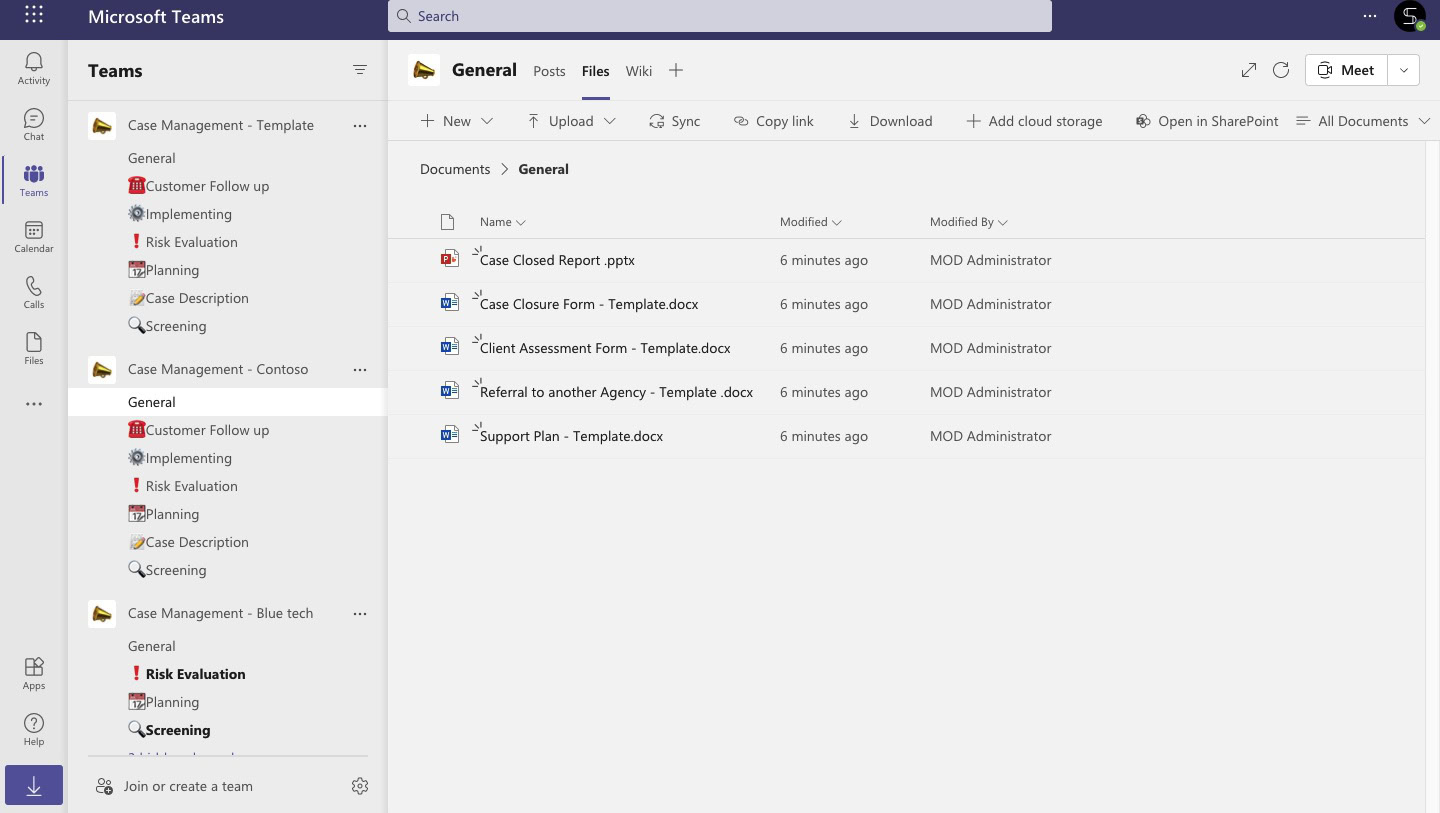Open file Support Plan - Template.docx
The width and height of the screenshot is (1440, 813).
571,436
